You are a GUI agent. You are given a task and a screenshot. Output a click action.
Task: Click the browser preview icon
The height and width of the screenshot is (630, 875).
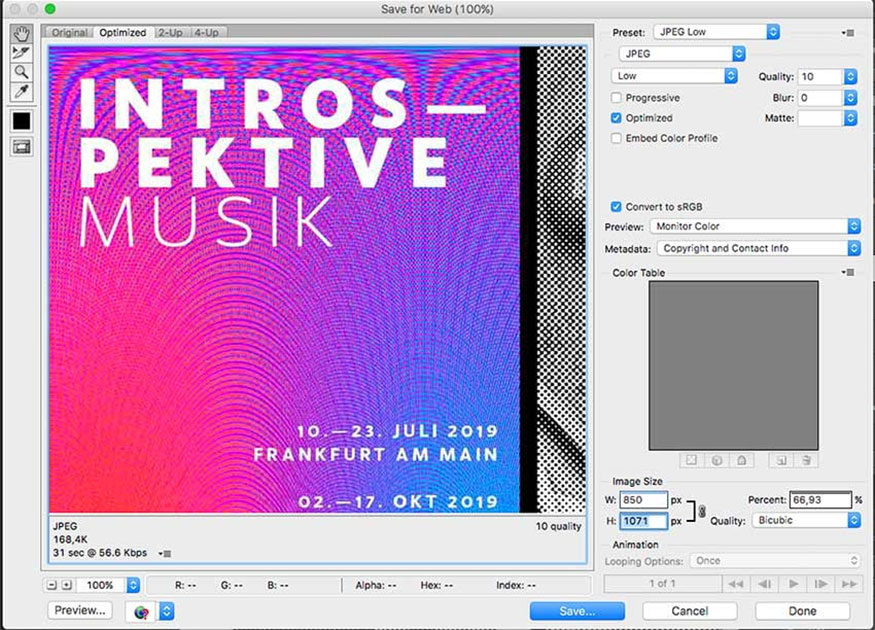click(142, 611)
